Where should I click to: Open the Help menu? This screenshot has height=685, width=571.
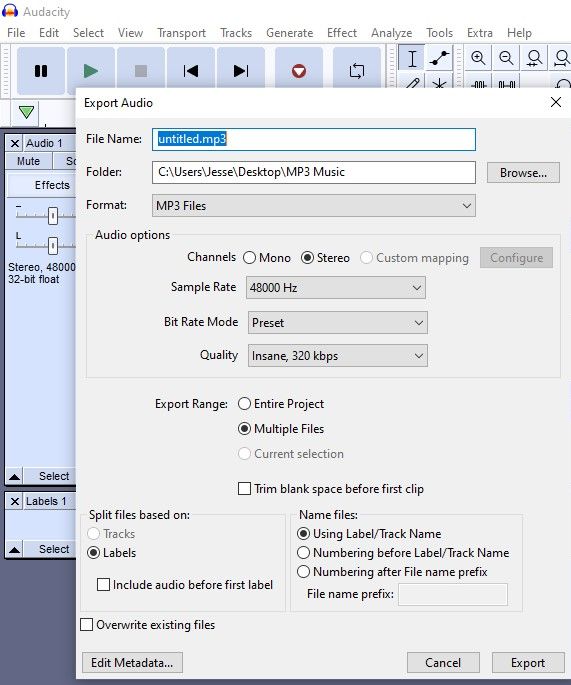coord(519,33)
